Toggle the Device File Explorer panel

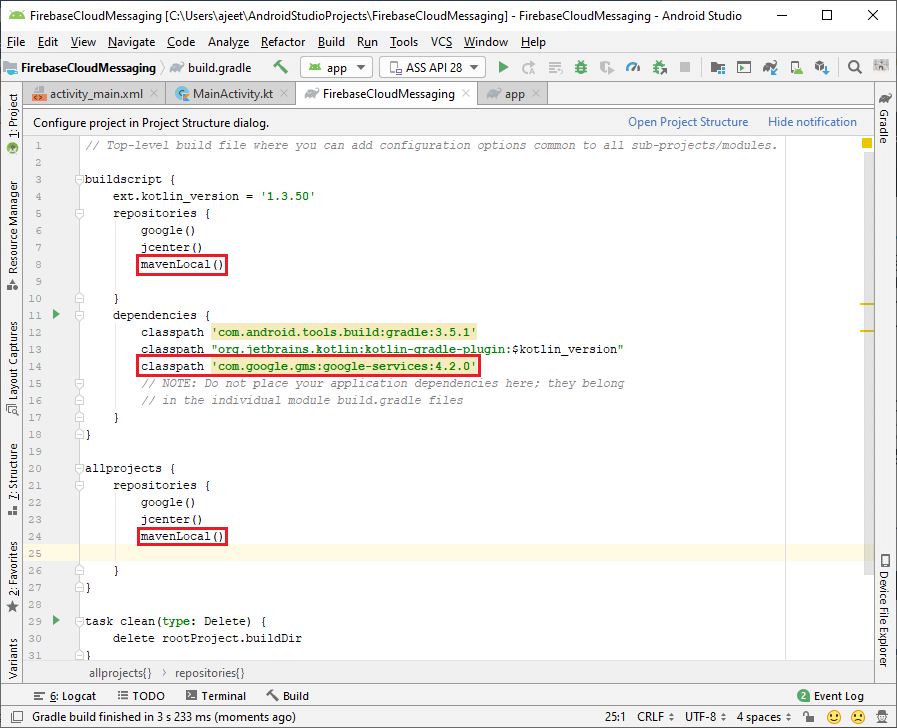click(x=884, y=610)
